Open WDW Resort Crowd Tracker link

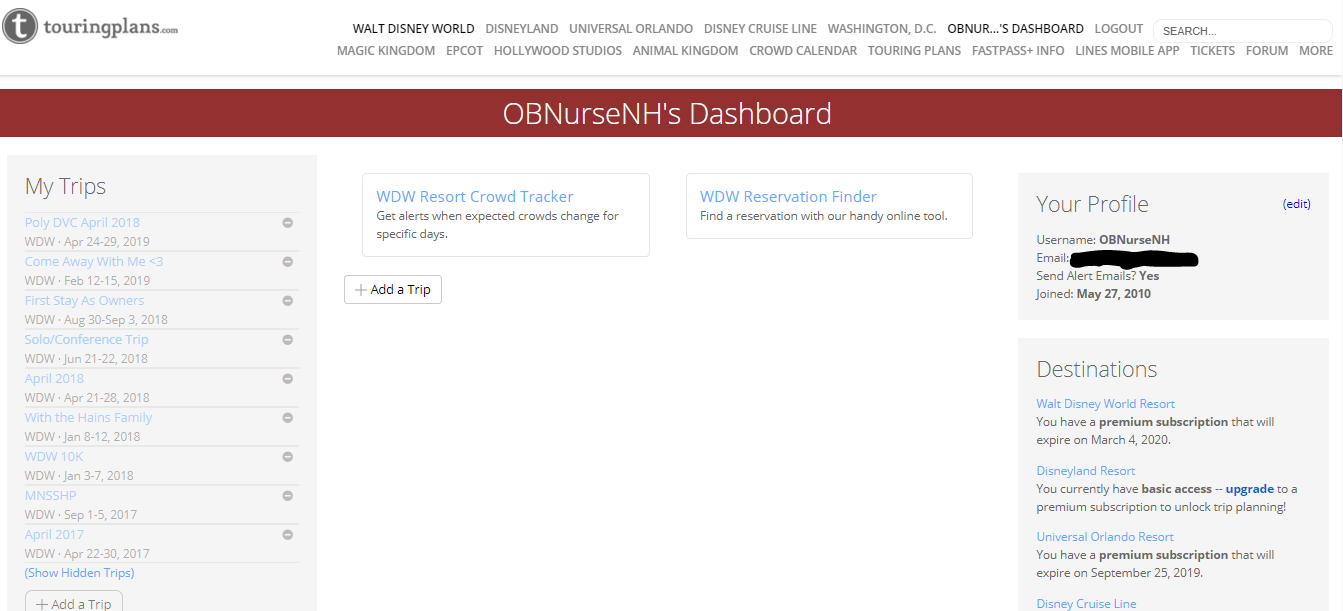[474, 197]
